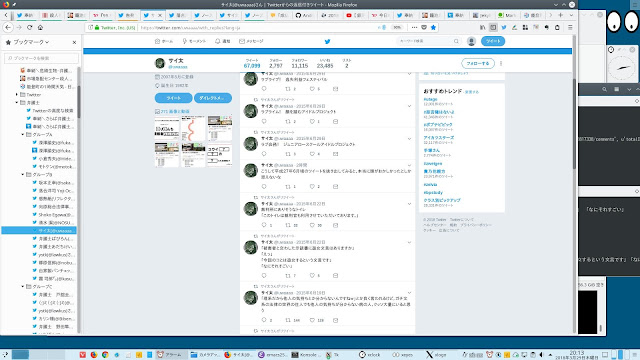Collapse the グループC bookmark folder
The width and height of the screenshot is (640, 360).
click(x=23, y=287)
